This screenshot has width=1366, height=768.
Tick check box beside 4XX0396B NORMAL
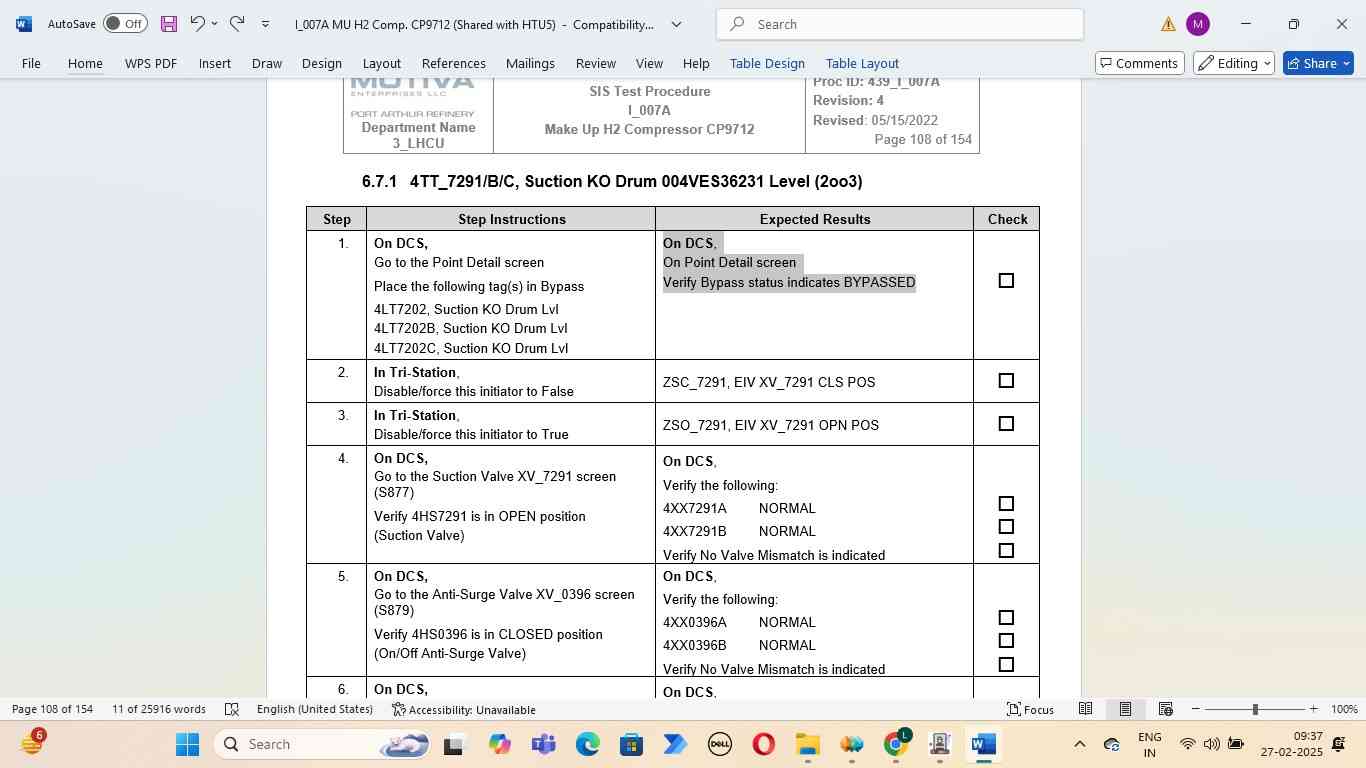(x=1006, y=641)
